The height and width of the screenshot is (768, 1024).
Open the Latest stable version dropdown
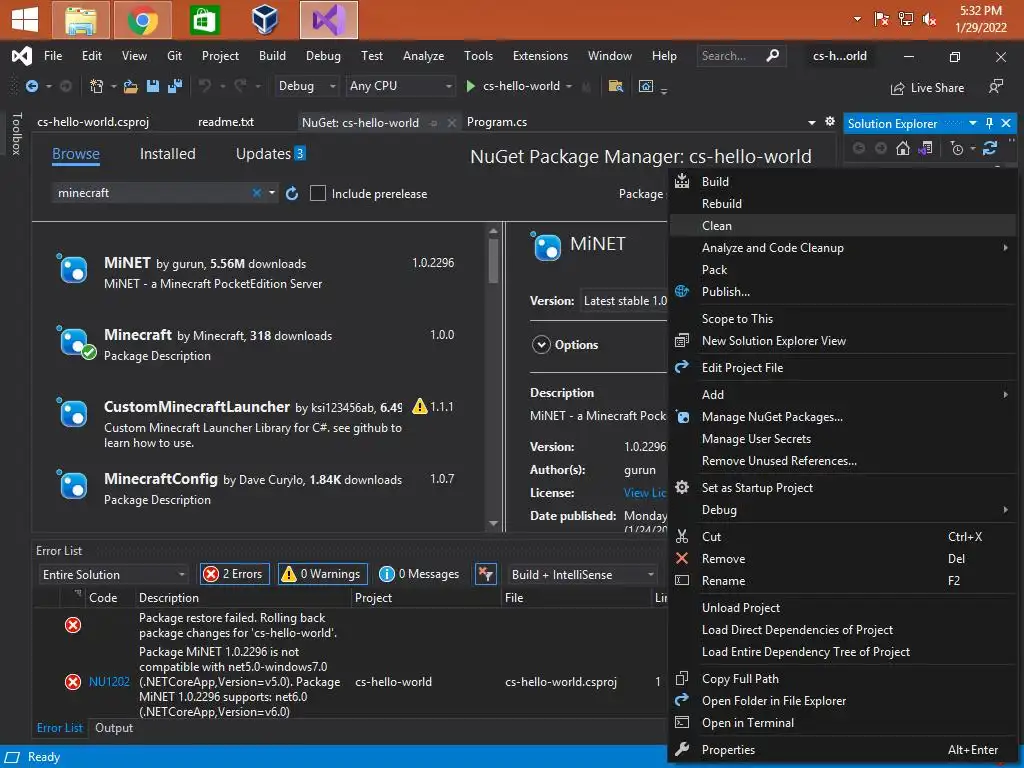(x=624, y=301)
